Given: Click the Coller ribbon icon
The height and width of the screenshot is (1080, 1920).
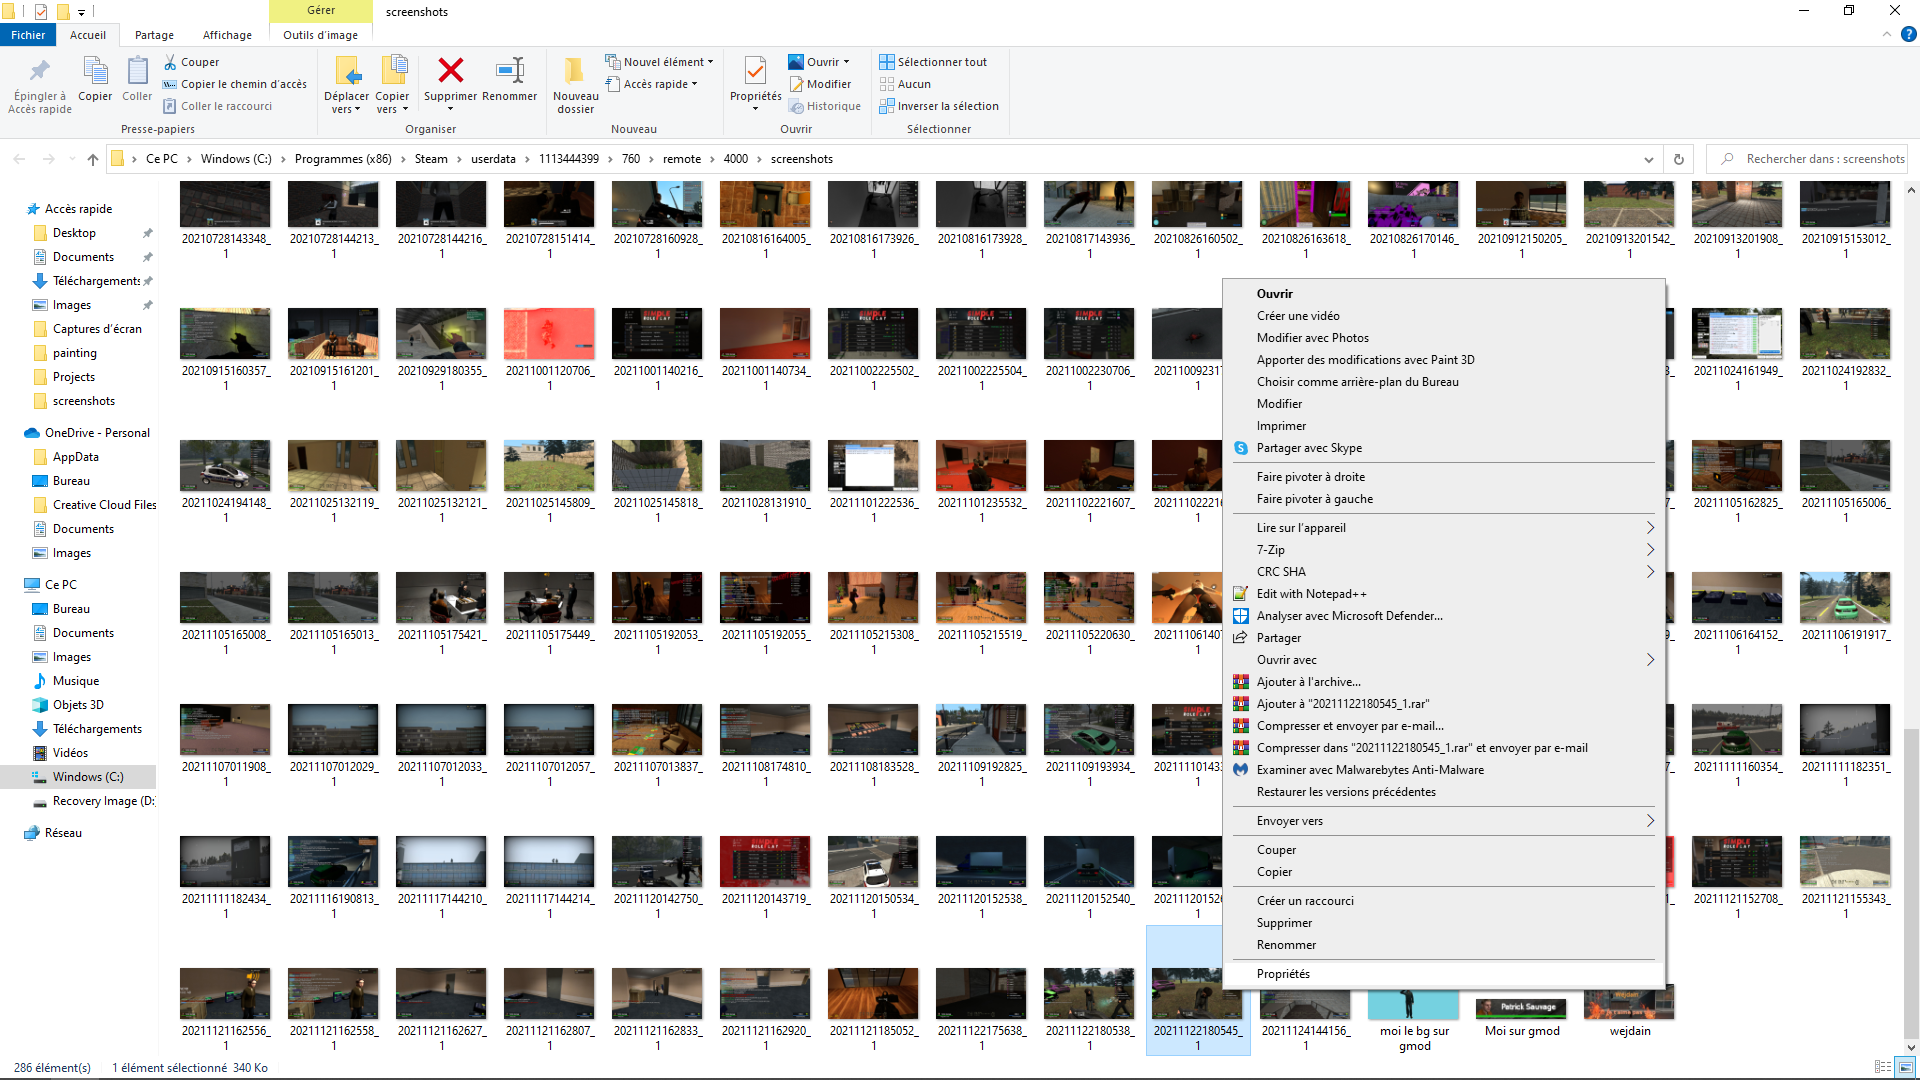Looking at the screenshot, I should pyautogui.click(x=137, y=71).
